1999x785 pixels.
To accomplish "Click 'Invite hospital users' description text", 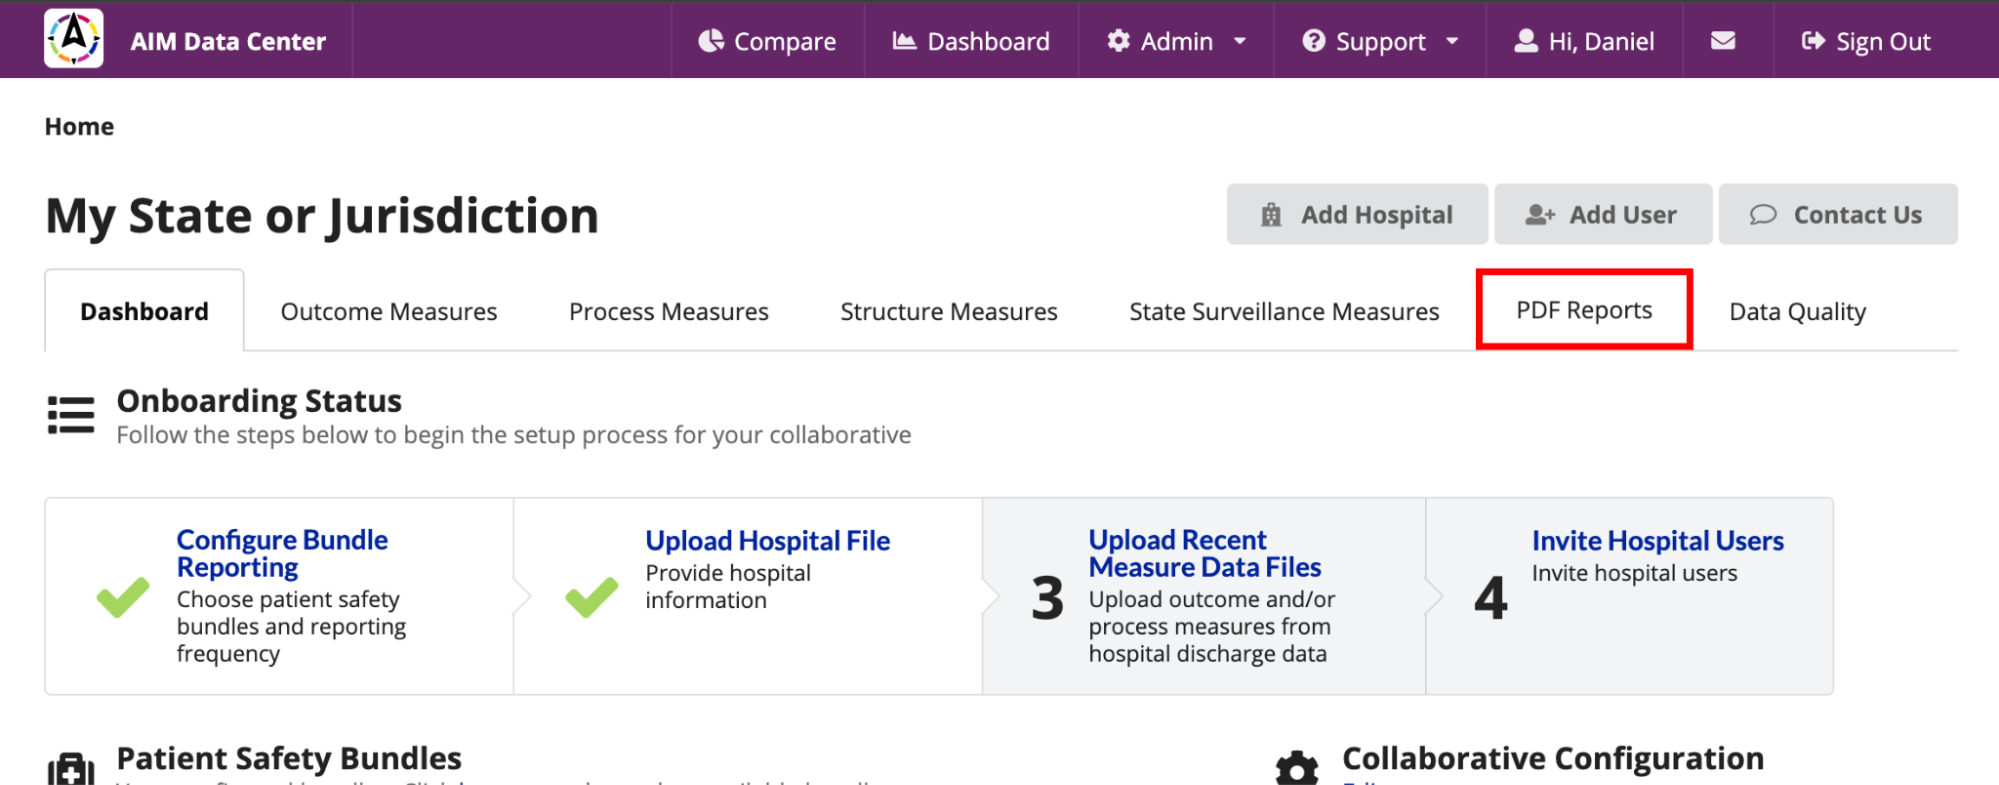I will pyautogui.click(x=1634, y=573).
